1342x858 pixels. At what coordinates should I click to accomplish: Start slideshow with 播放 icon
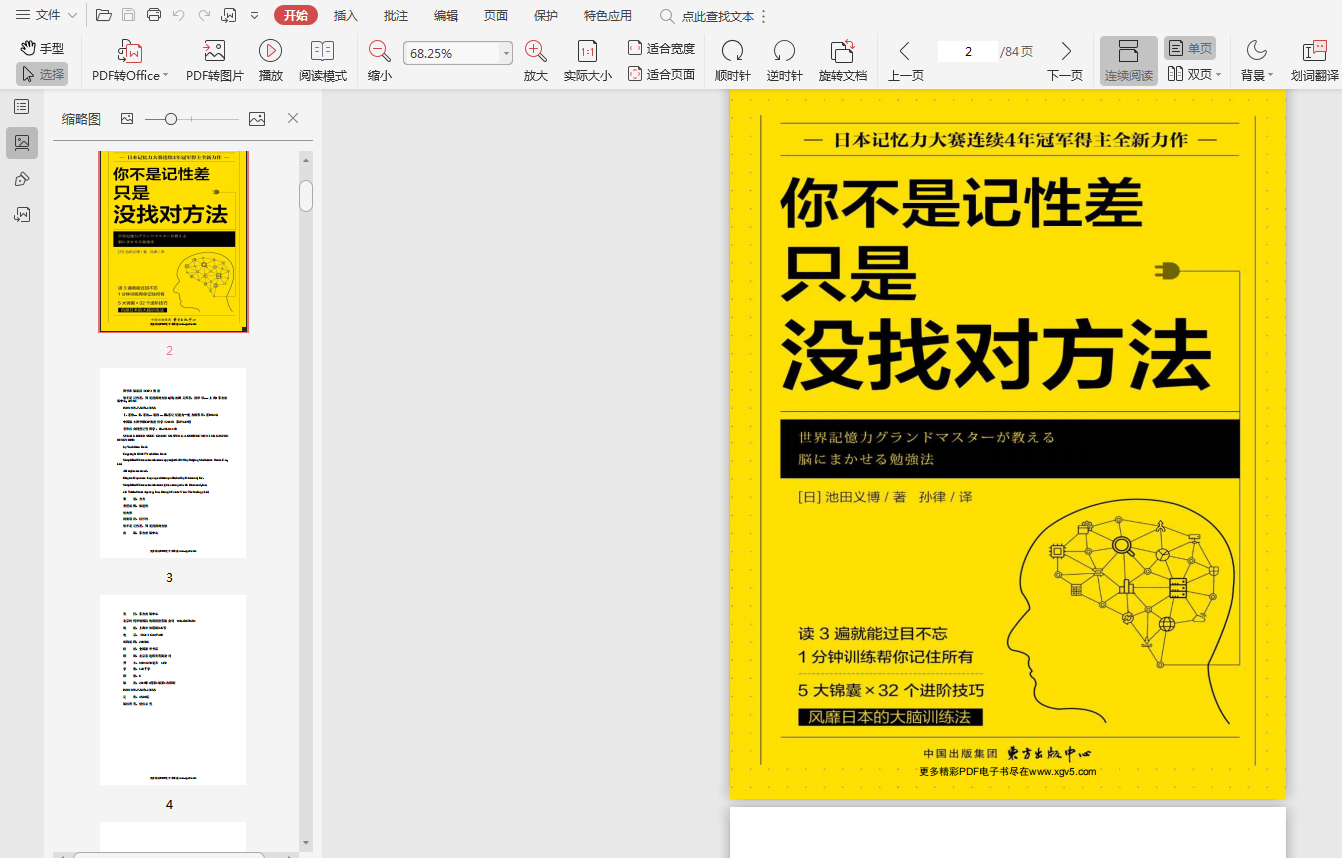(x=270, y=52)
